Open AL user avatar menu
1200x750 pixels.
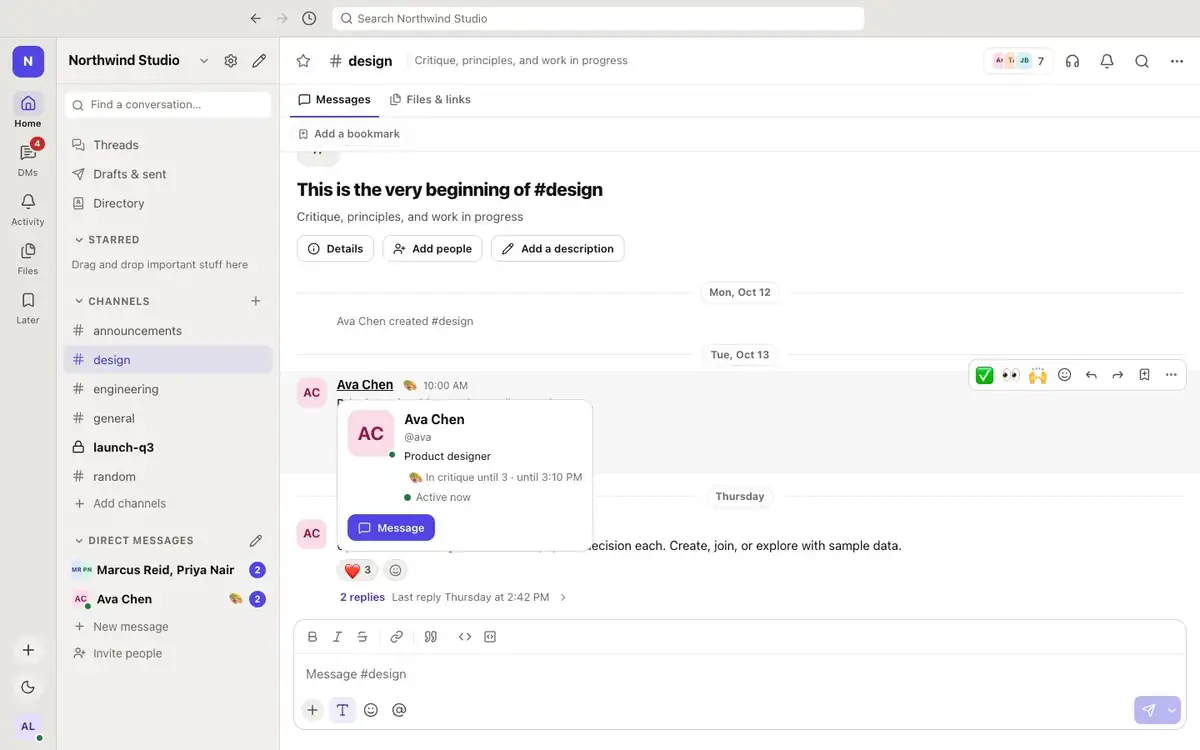pyautogui.click(x=28, y=726)
